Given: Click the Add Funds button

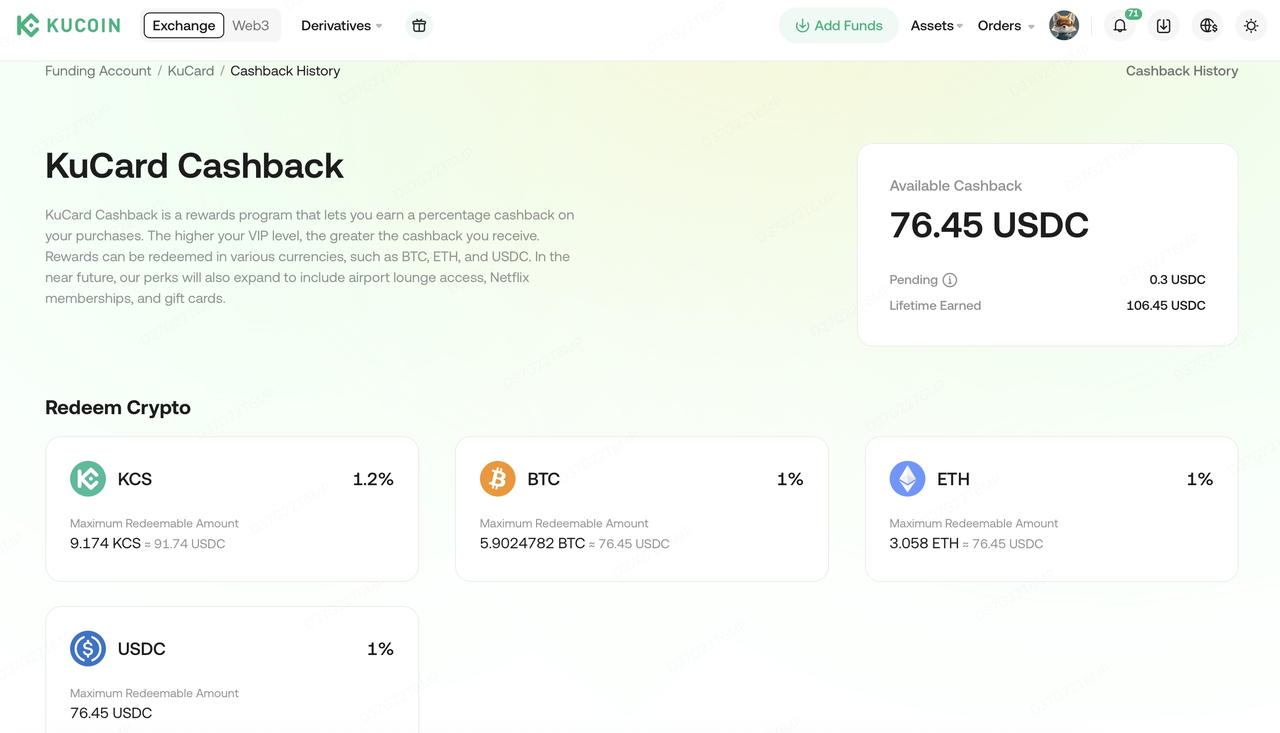Looking at the screenshot, I should (838, 26).
